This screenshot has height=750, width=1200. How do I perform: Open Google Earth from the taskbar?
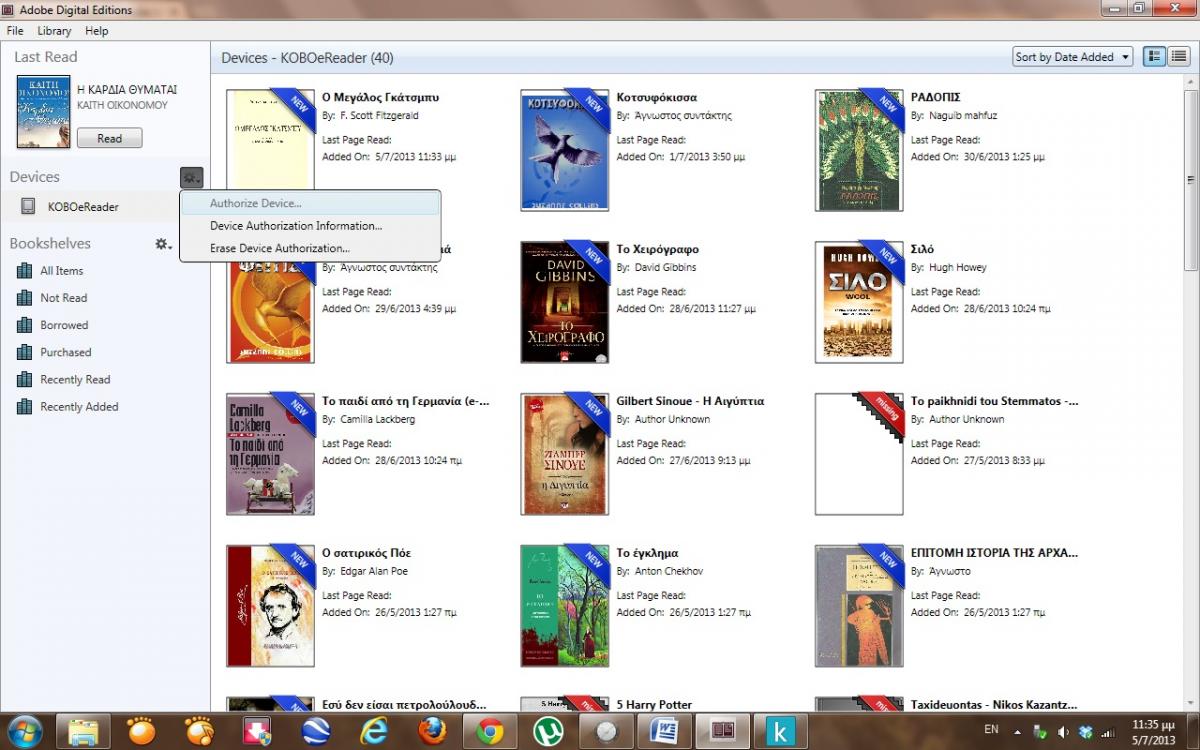316,732
